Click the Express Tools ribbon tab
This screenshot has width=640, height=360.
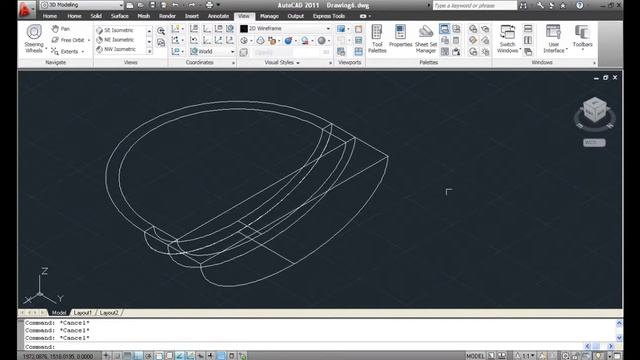point(329,16)
